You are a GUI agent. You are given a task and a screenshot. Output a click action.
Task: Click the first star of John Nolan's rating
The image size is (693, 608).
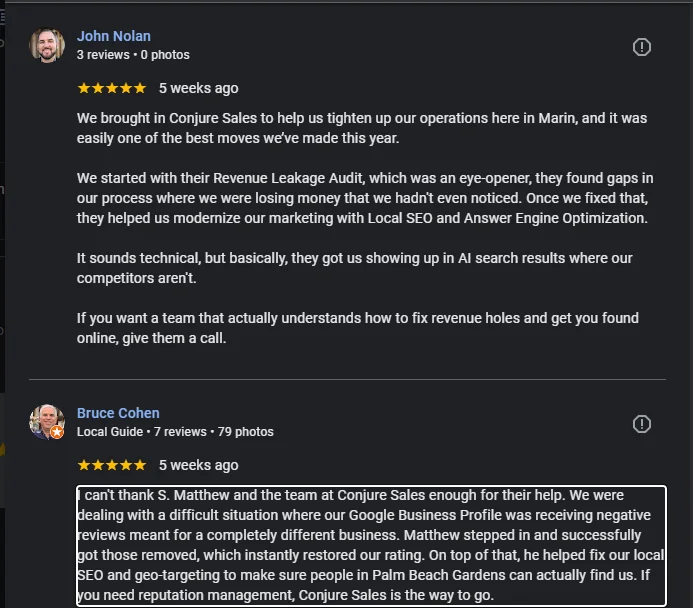point(84,88)
